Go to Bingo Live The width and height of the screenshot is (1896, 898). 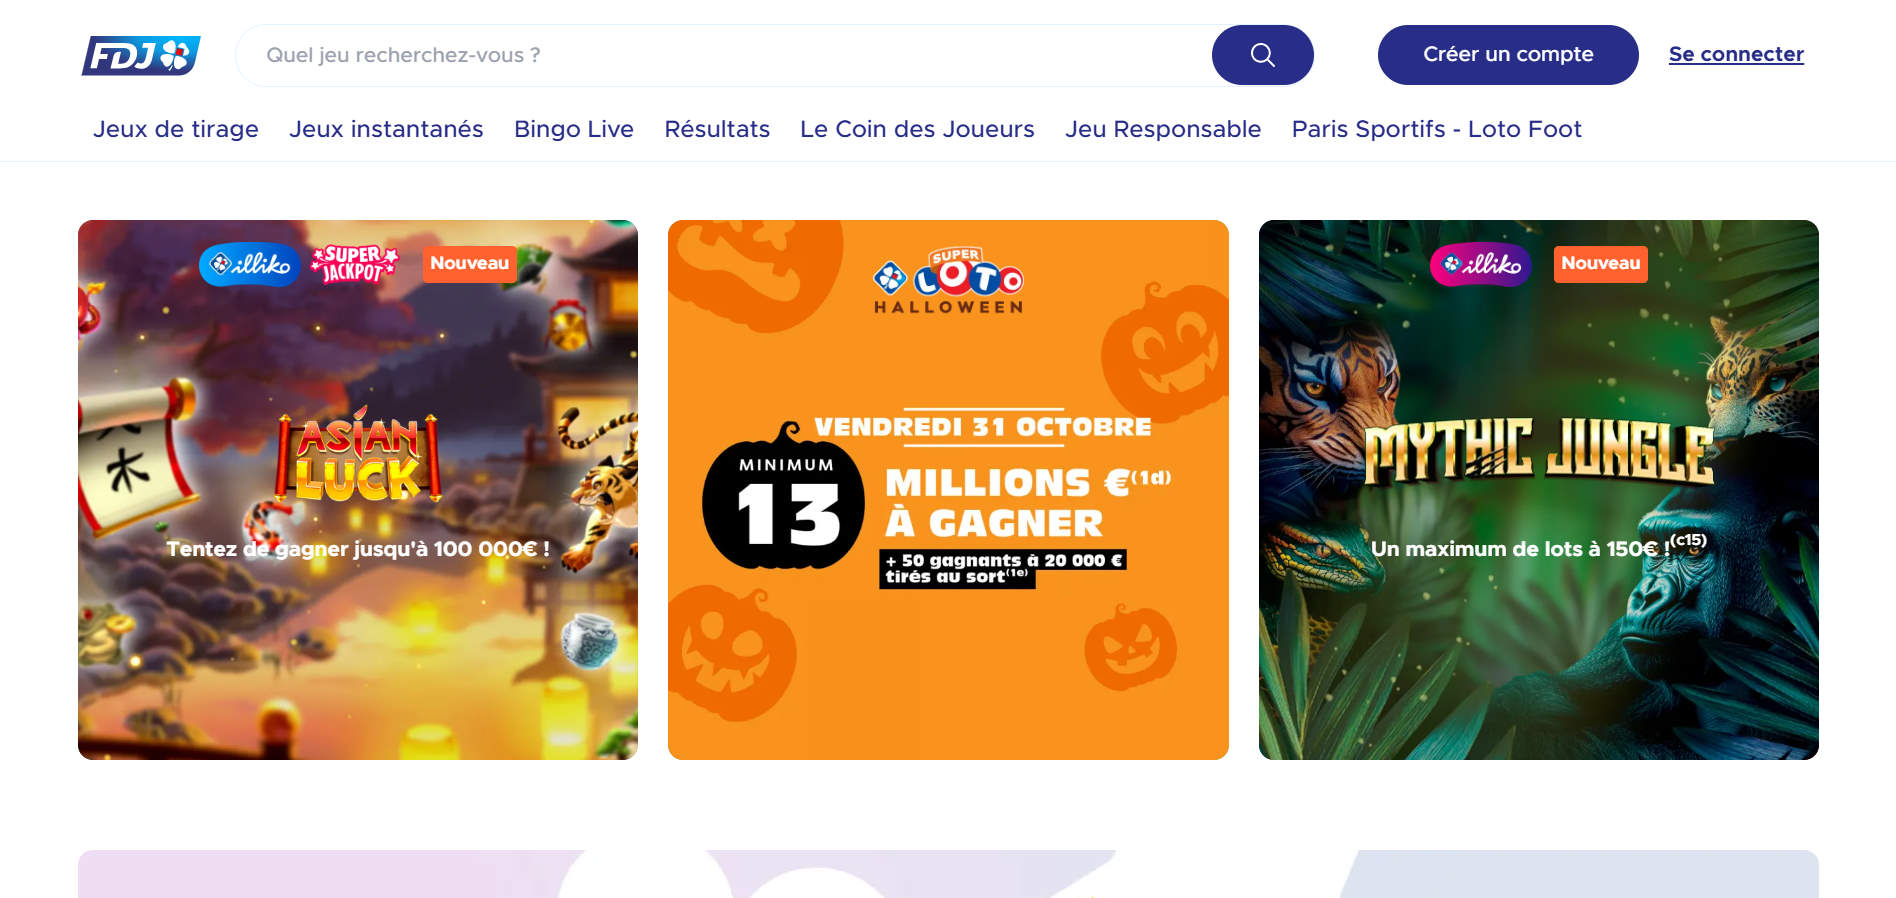coord(574,129)
